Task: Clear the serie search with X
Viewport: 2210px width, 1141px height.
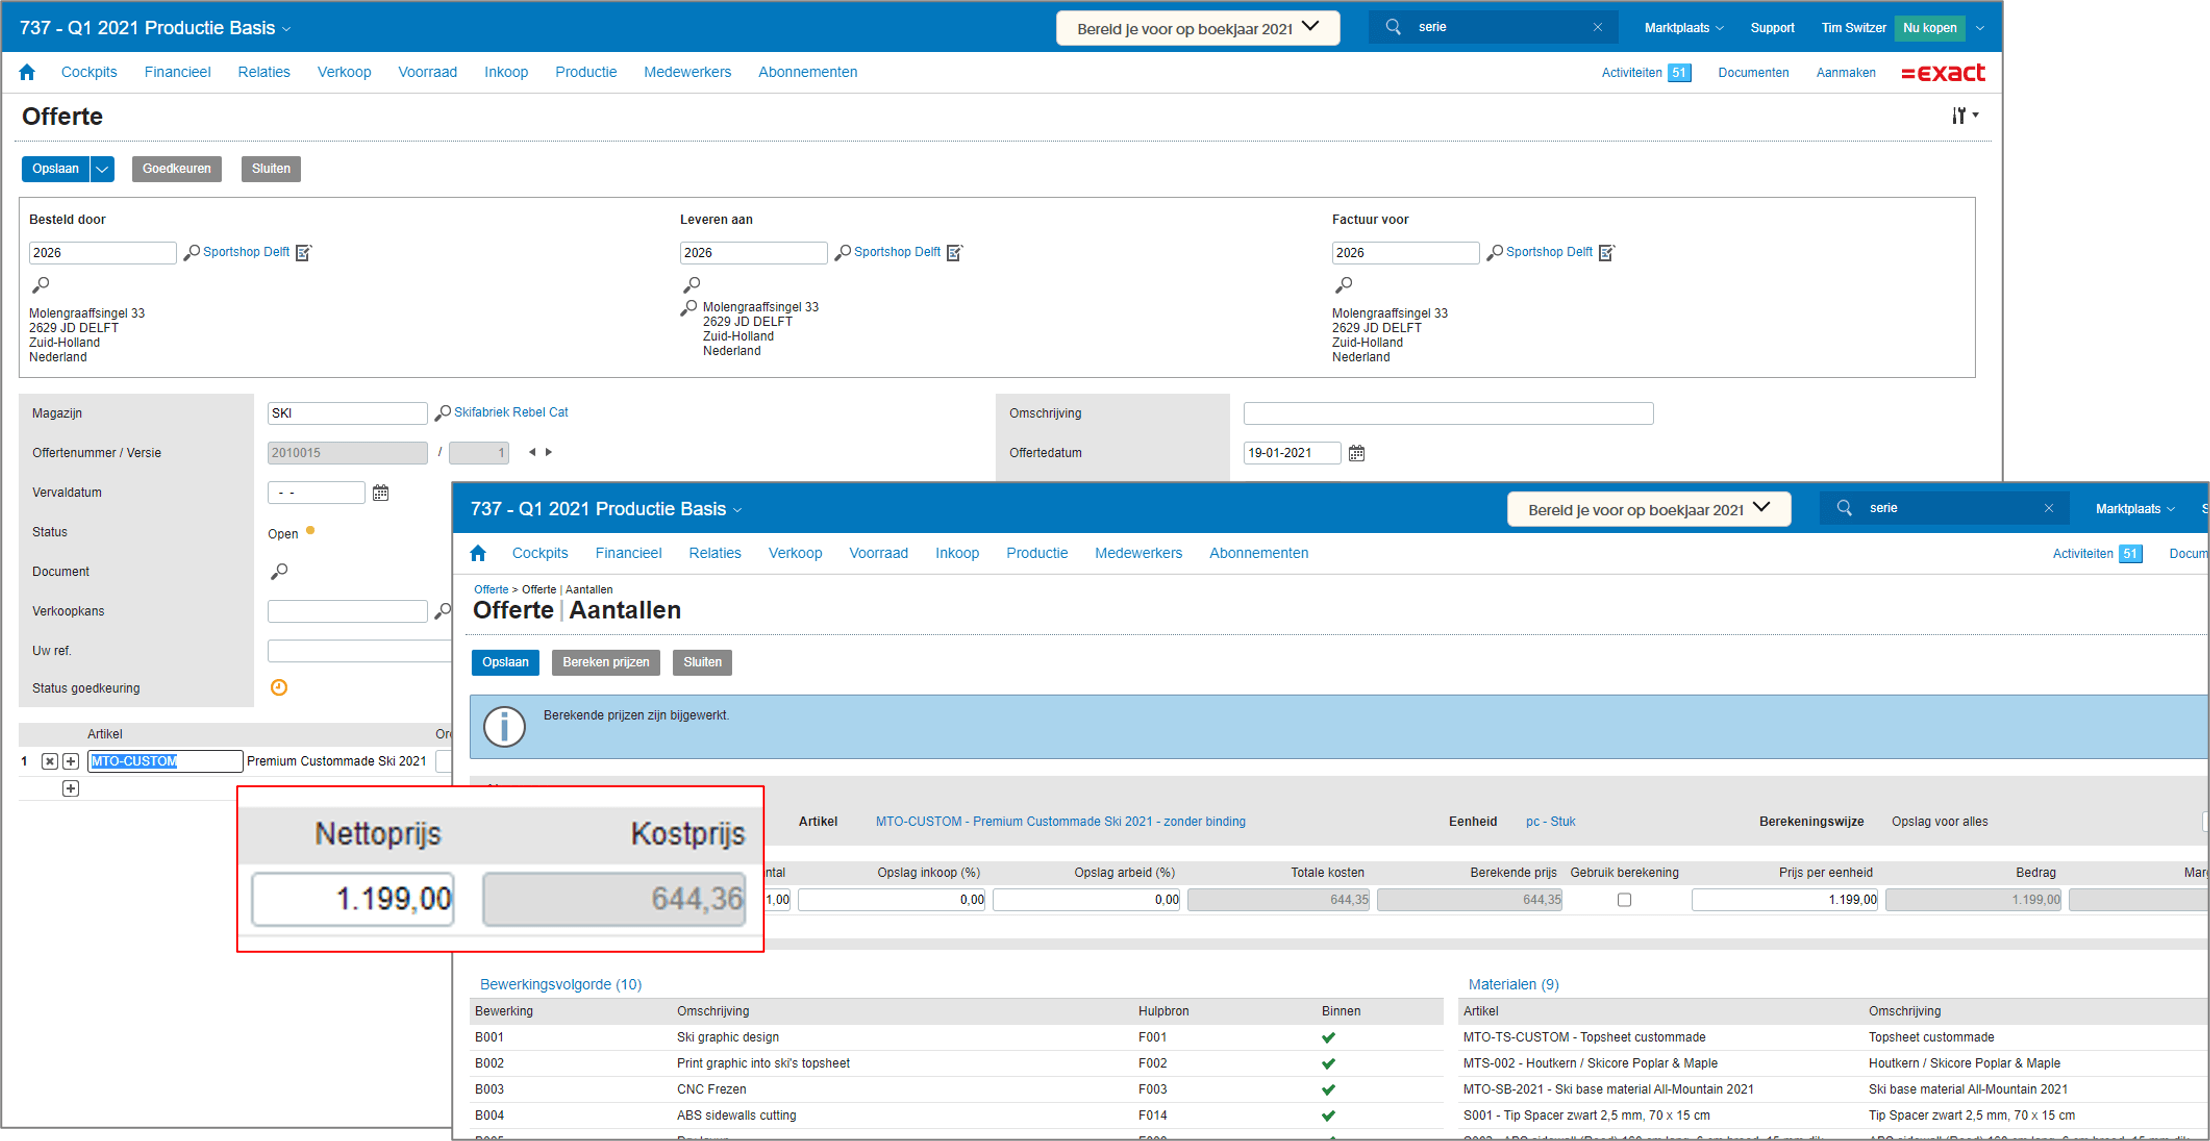Action: 1597,28
